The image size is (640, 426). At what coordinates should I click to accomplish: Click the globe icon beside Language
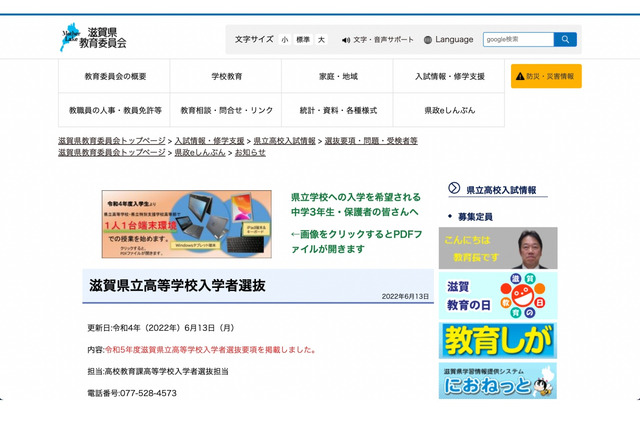click(x=428, y=40)
